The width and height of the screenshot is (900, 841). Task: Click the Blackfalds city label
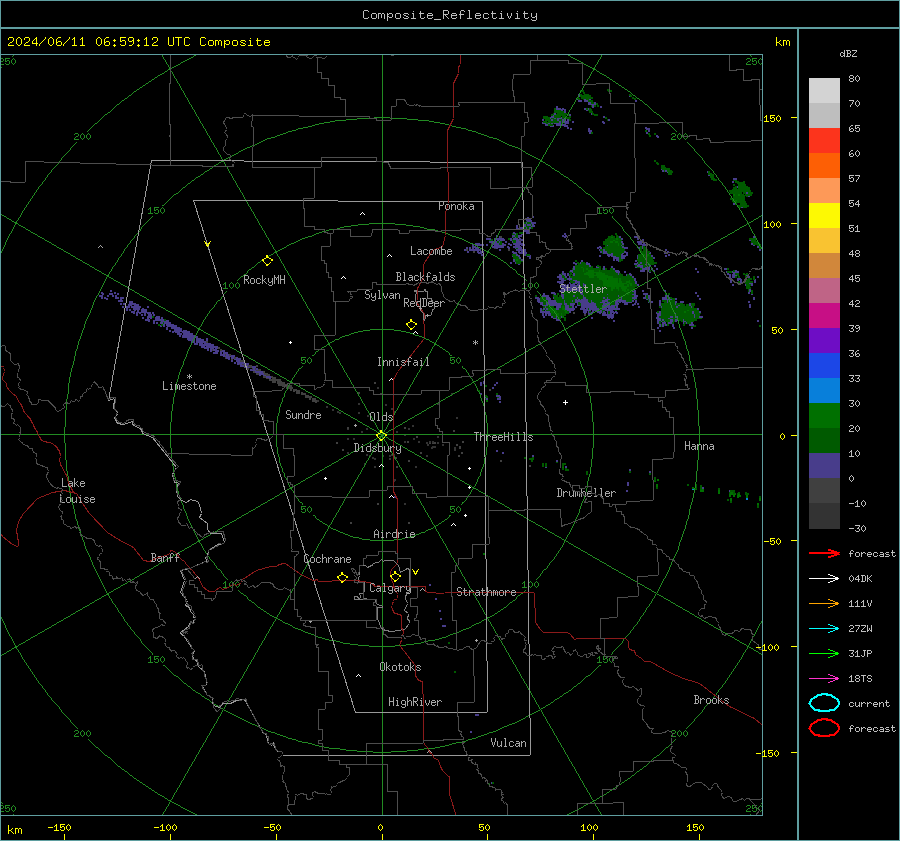pyautogui.click(x=425, y=277)
